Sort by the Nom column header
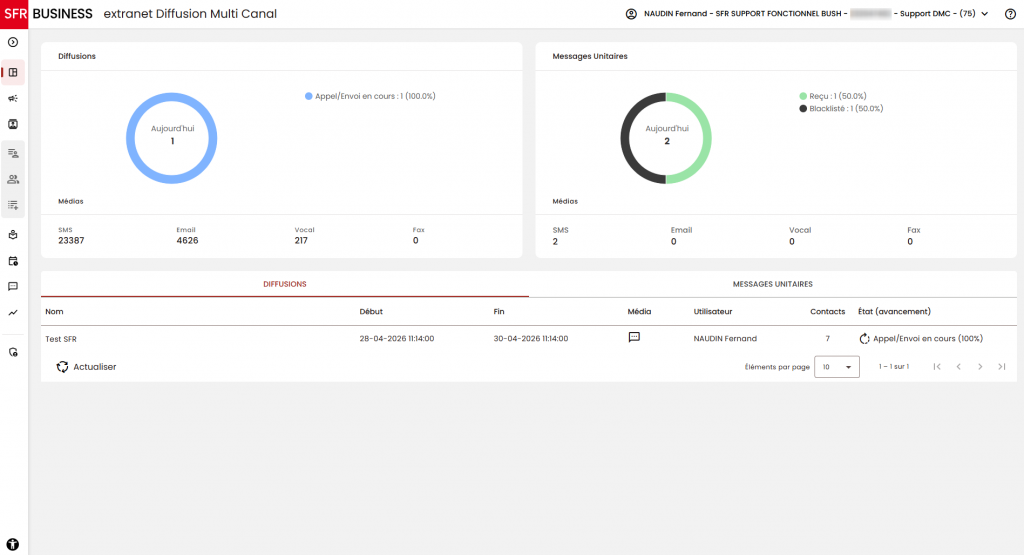The width and height of the screenshot is (1024, 555). [54, 311]
